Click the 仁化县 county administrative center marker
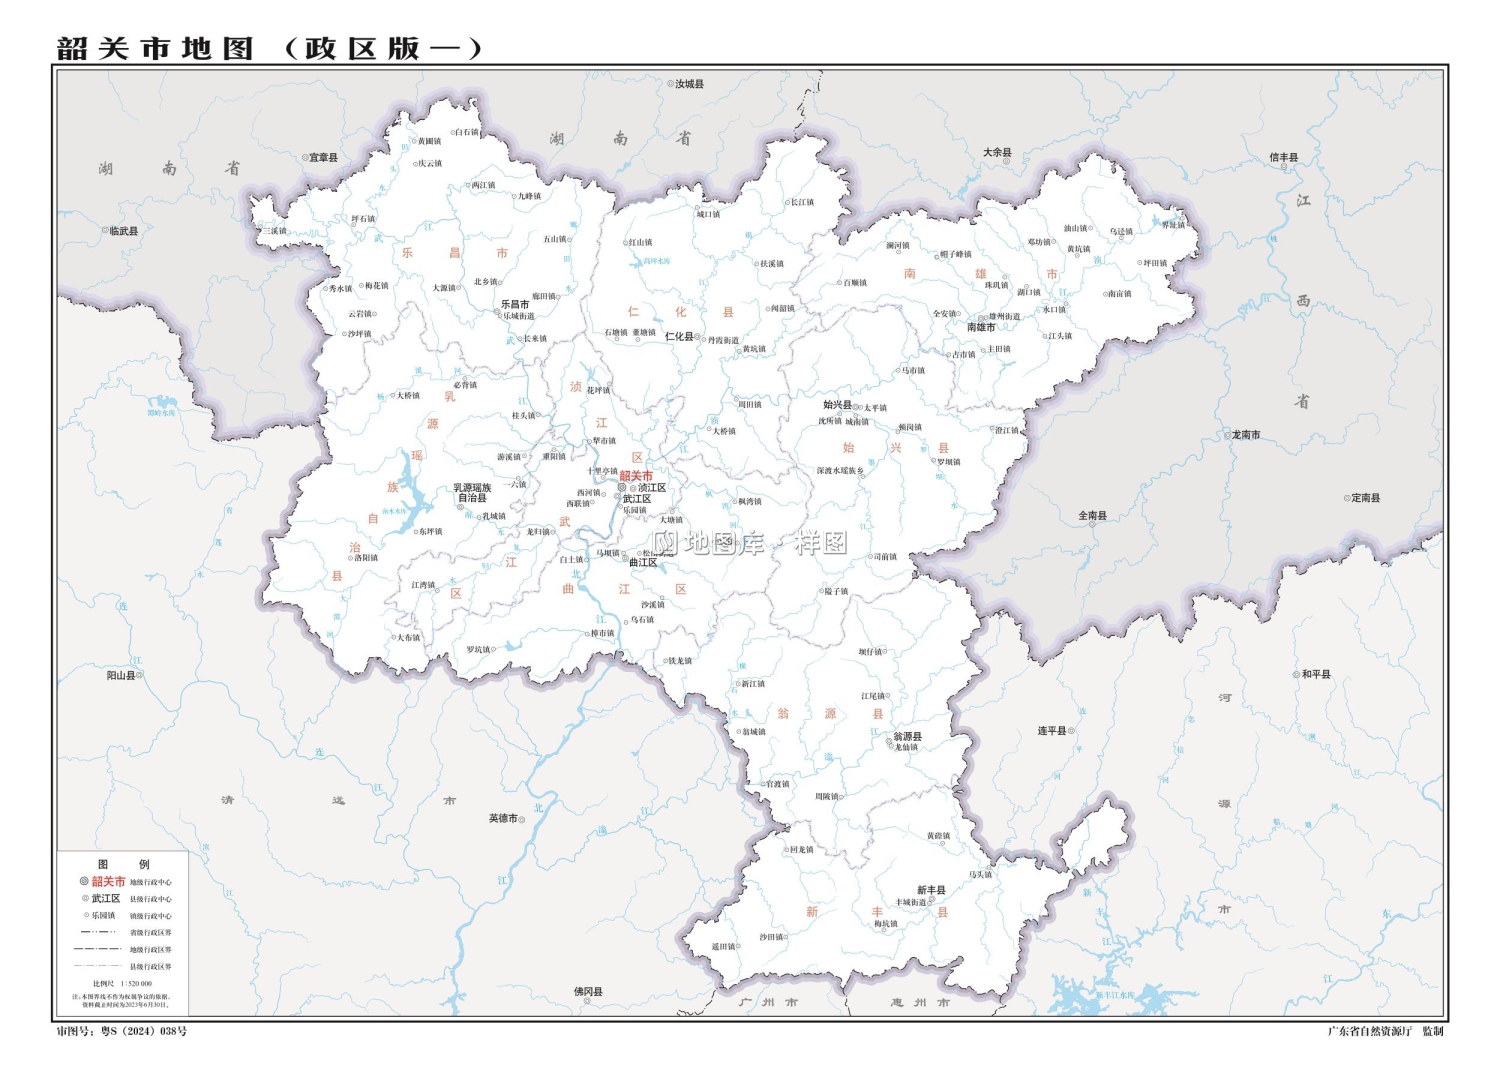Screen dimensions: 1500x1086 697,337
